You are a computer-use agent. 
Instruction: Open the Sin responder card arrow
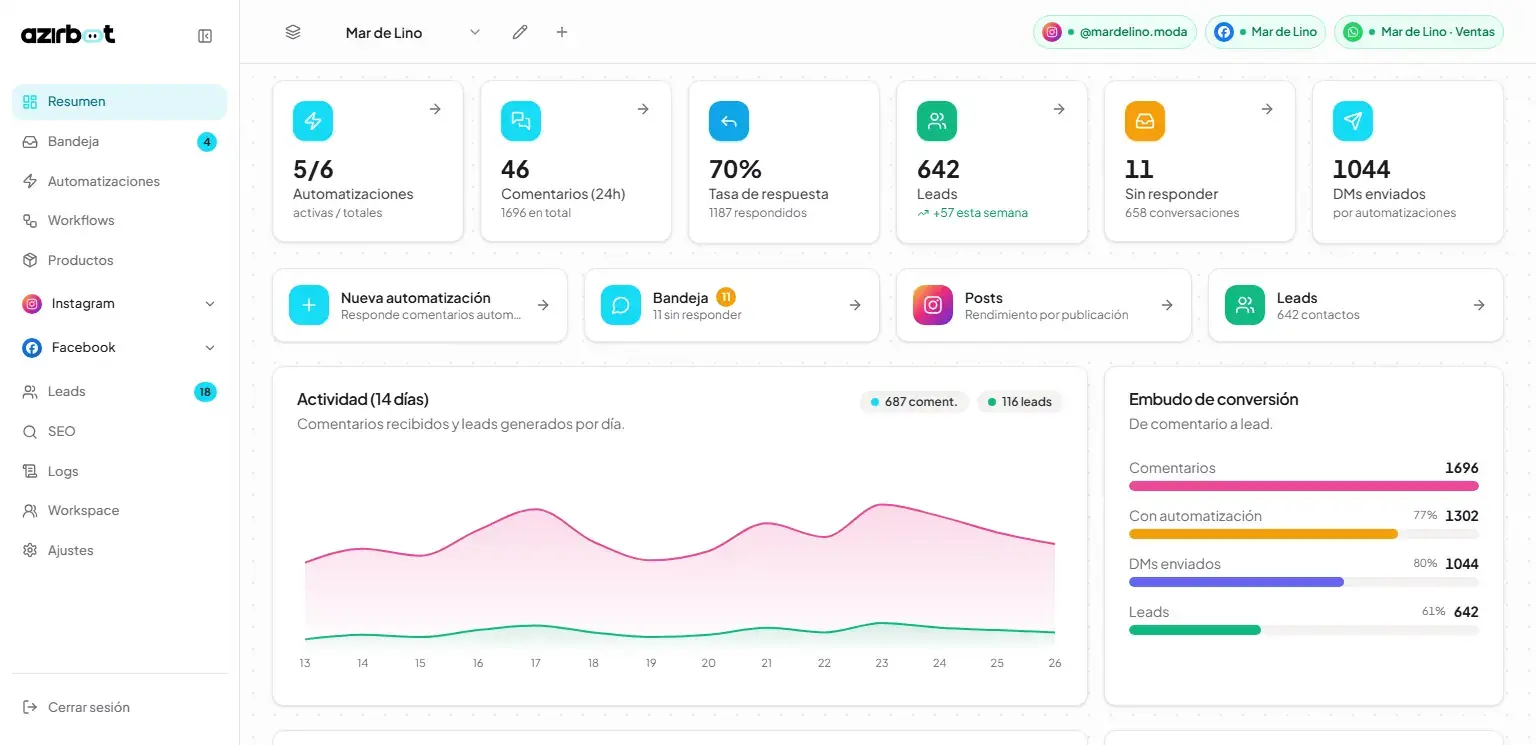pyautogui.click(x=1267, y=109)
